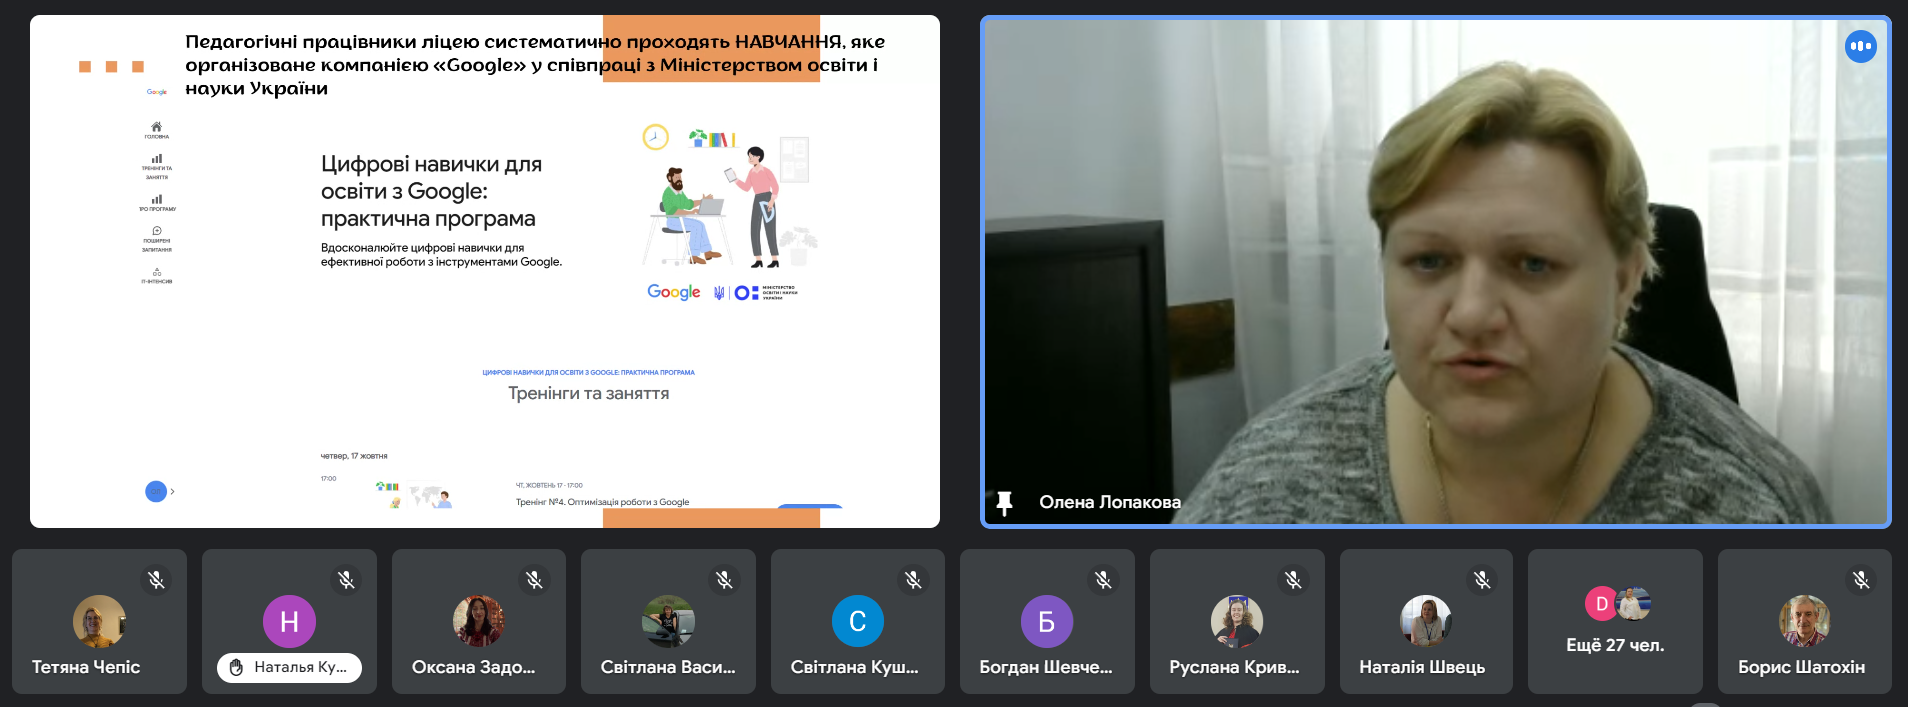This screenshot has width=1908, height=707.
Task: Expand sidebar with chevron next to blue avatar
Action: coord(173,491)
